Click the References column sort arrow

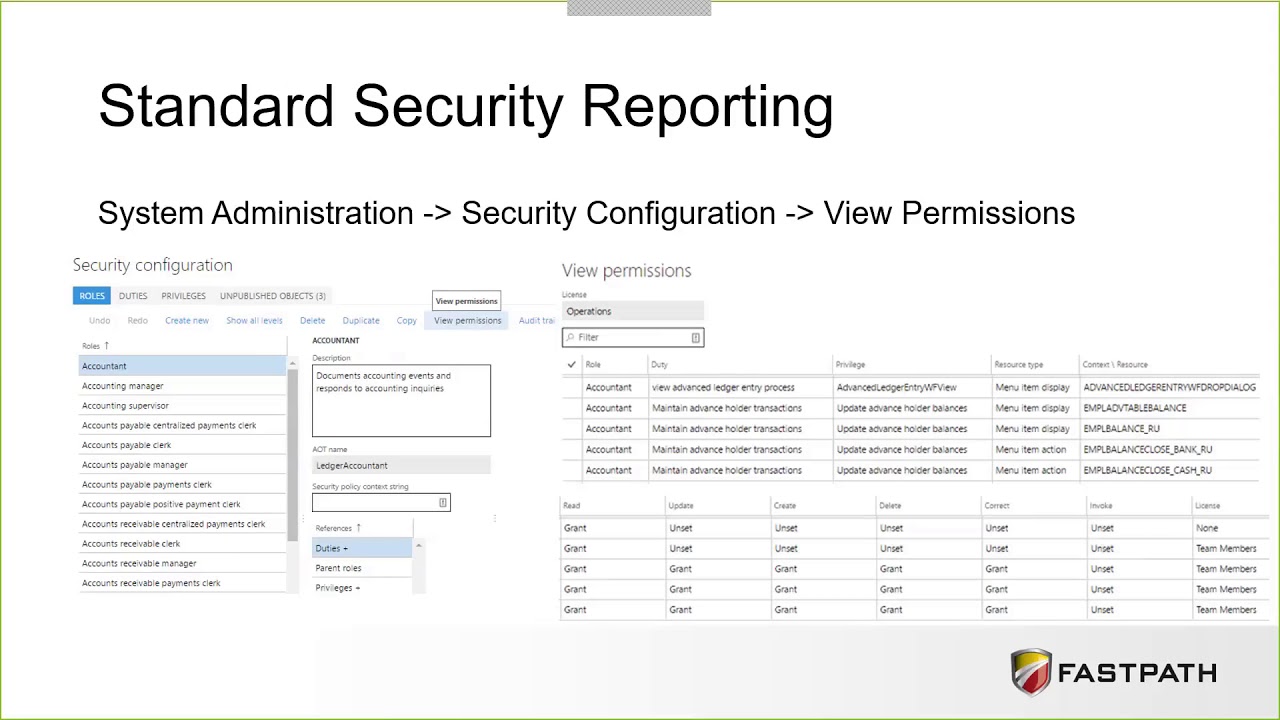click(x=358, y=528)
